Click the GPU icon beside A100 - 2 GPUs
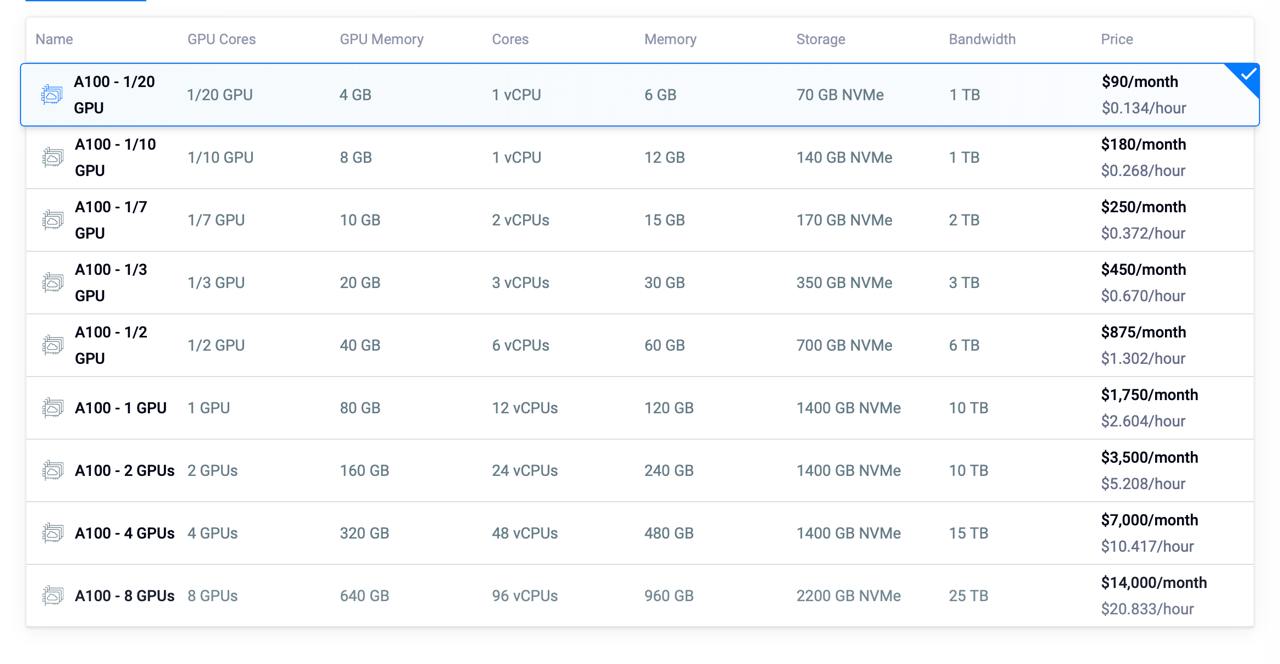Viewport: 1280px width, 664px height. tap(53, 470)
